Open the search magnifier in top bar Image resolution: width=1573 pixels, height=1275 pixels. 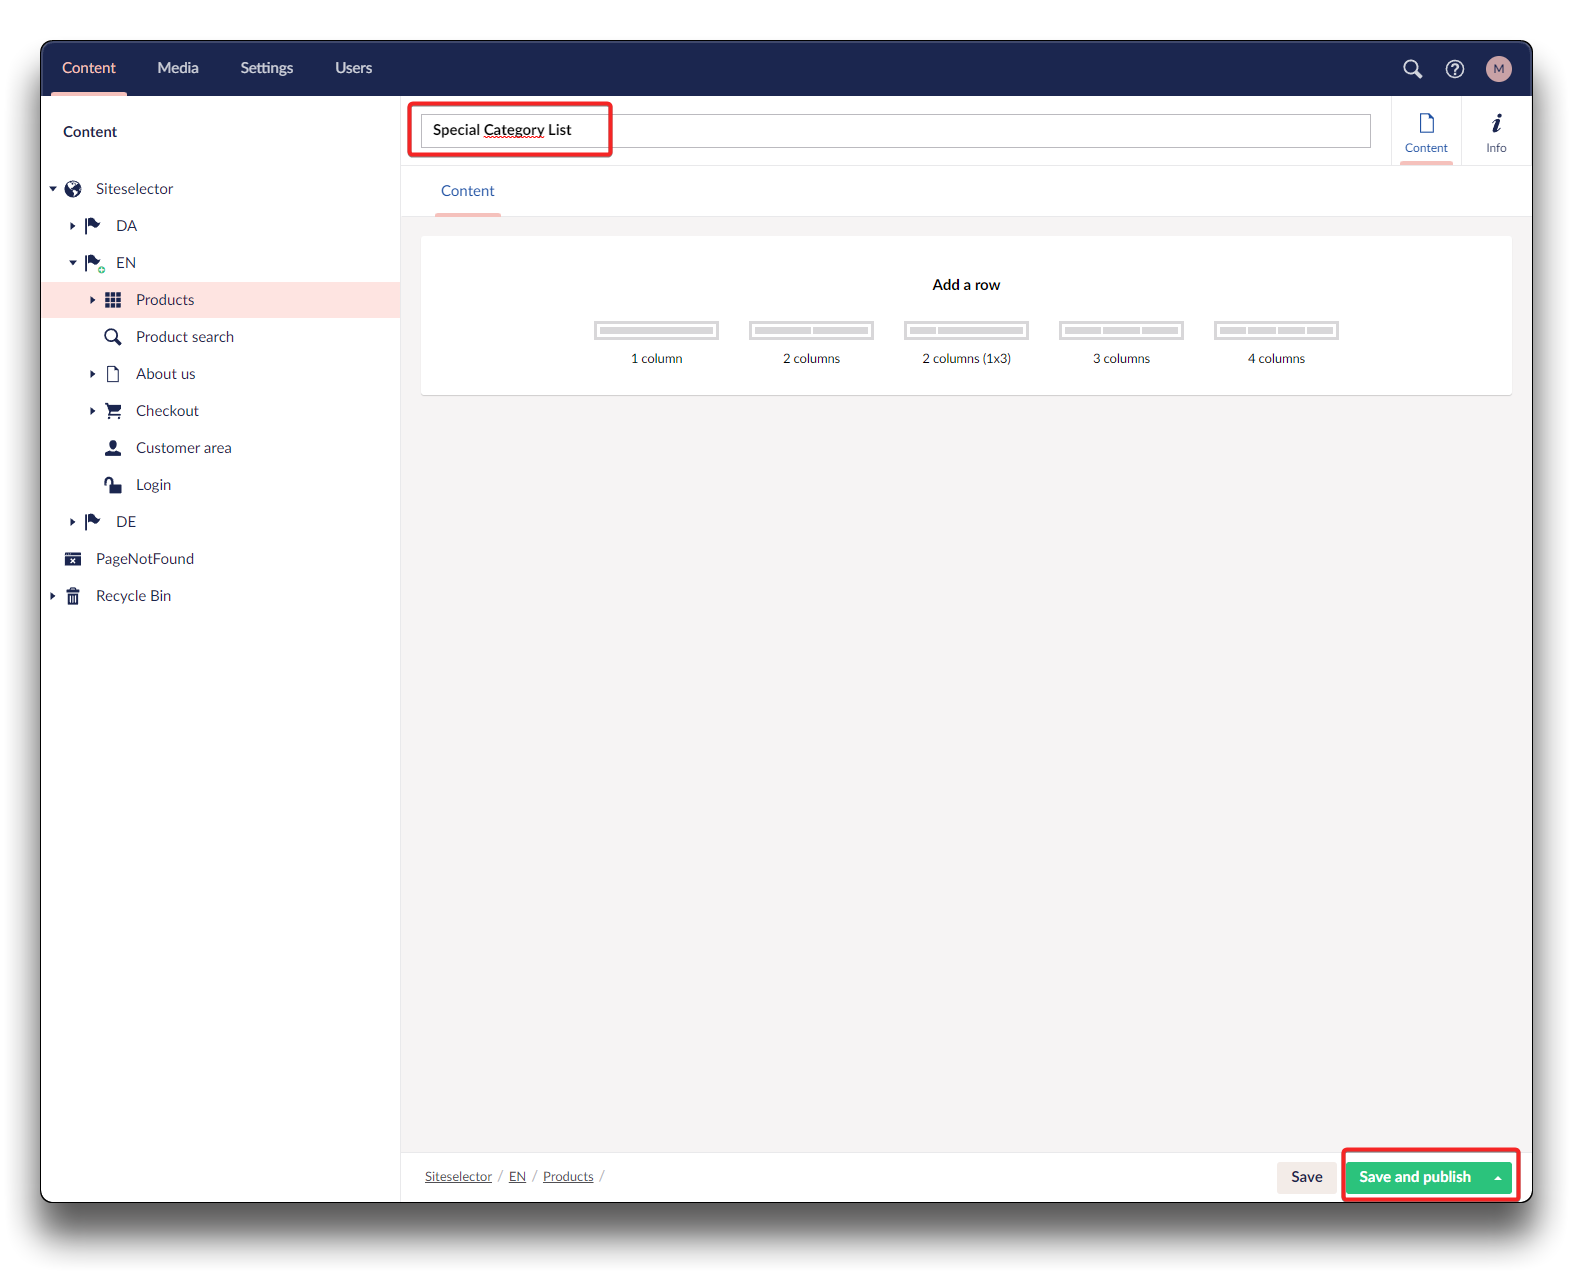[1412, 69]
